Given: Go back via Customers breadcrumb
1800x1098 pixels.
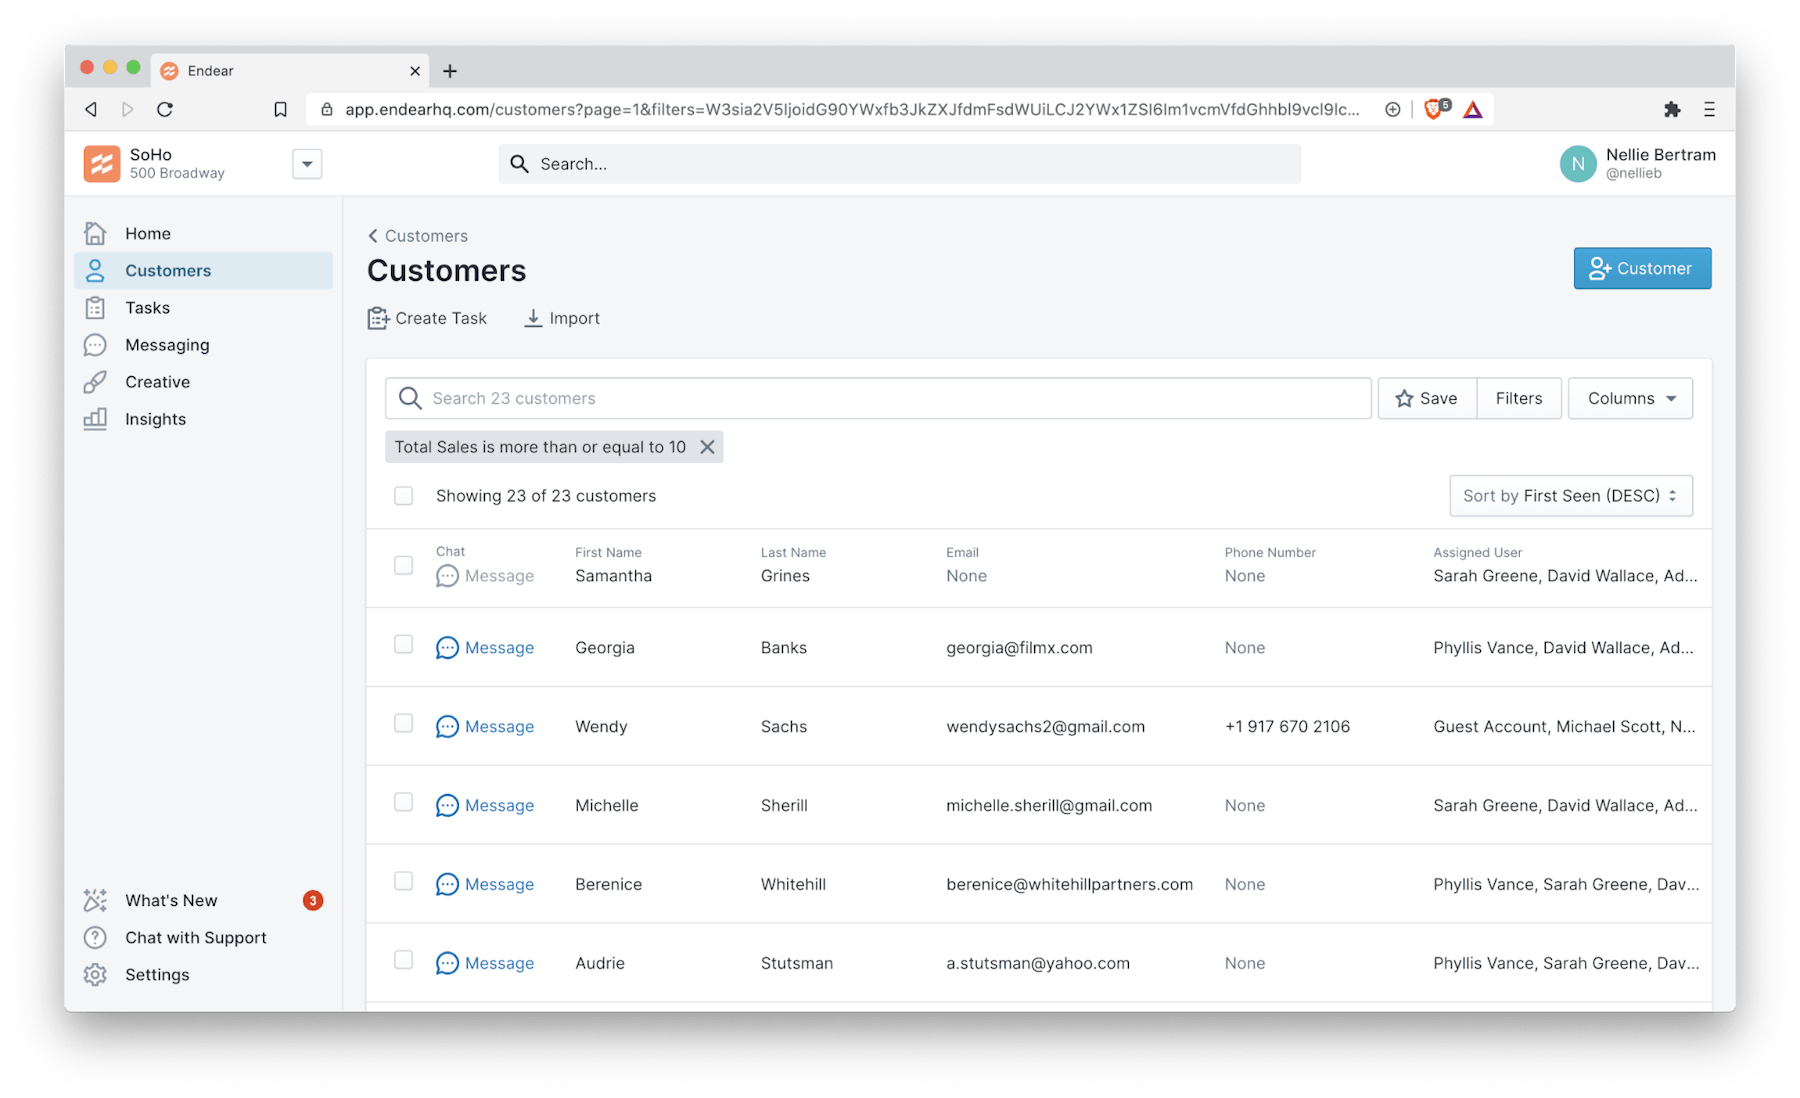Looking at the screenshot, I should pos(418,235).
